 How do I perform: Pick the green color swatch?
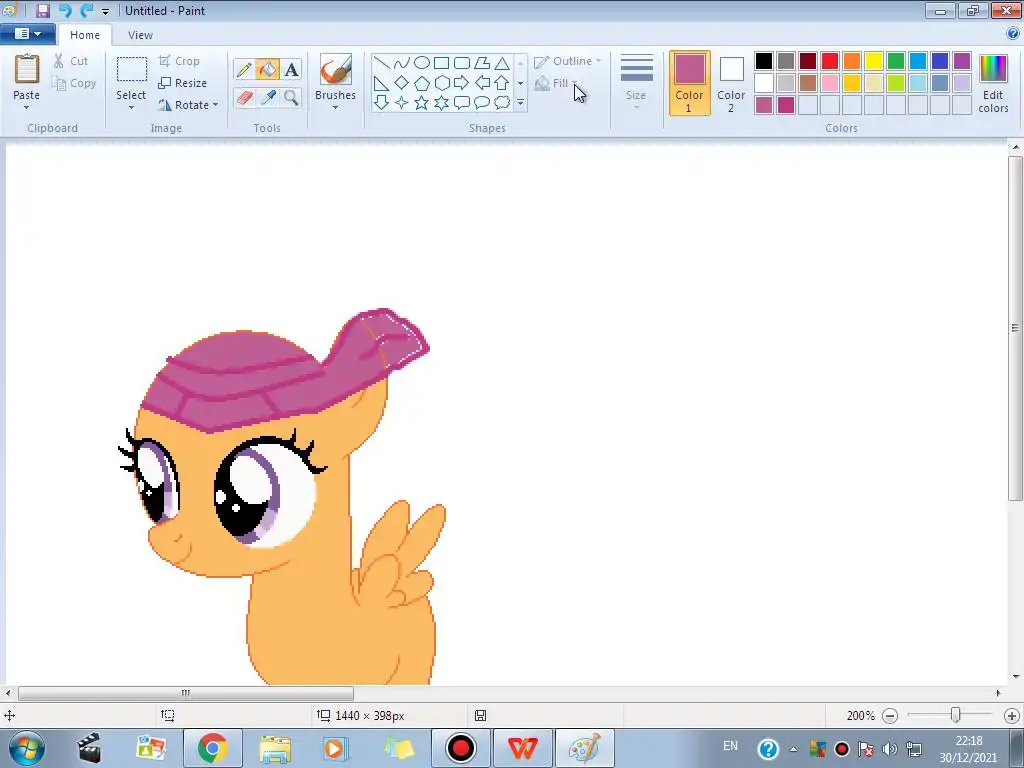[x=895, y=61]
